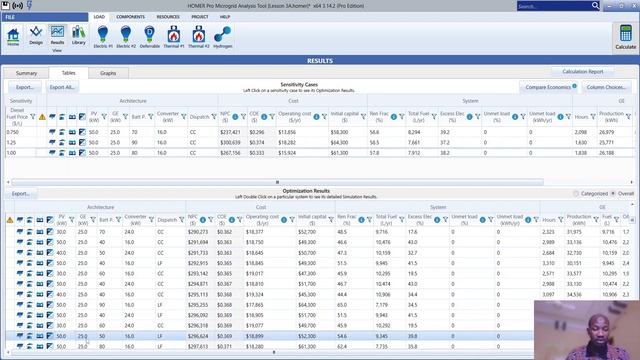
Task: Select sensitivity case with fuel price 0.750
Action: [320, 132]
